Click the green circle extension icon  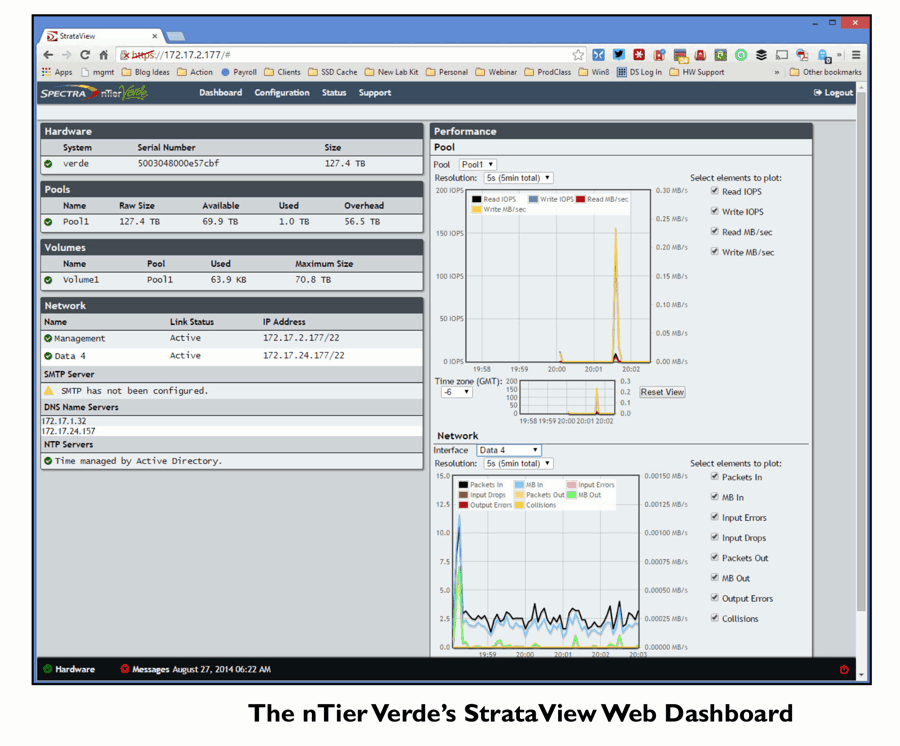pos(741,55)
